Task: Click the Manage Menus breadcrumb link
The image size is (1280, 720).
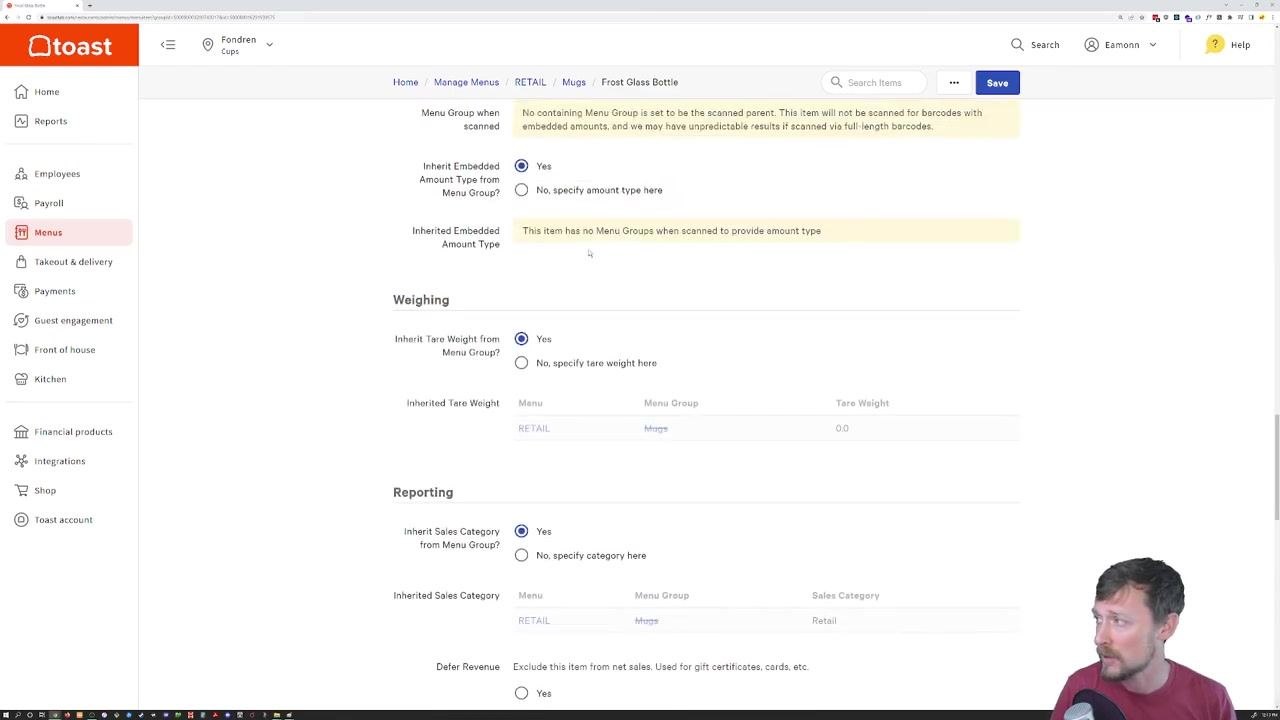Action: point(466,82)
